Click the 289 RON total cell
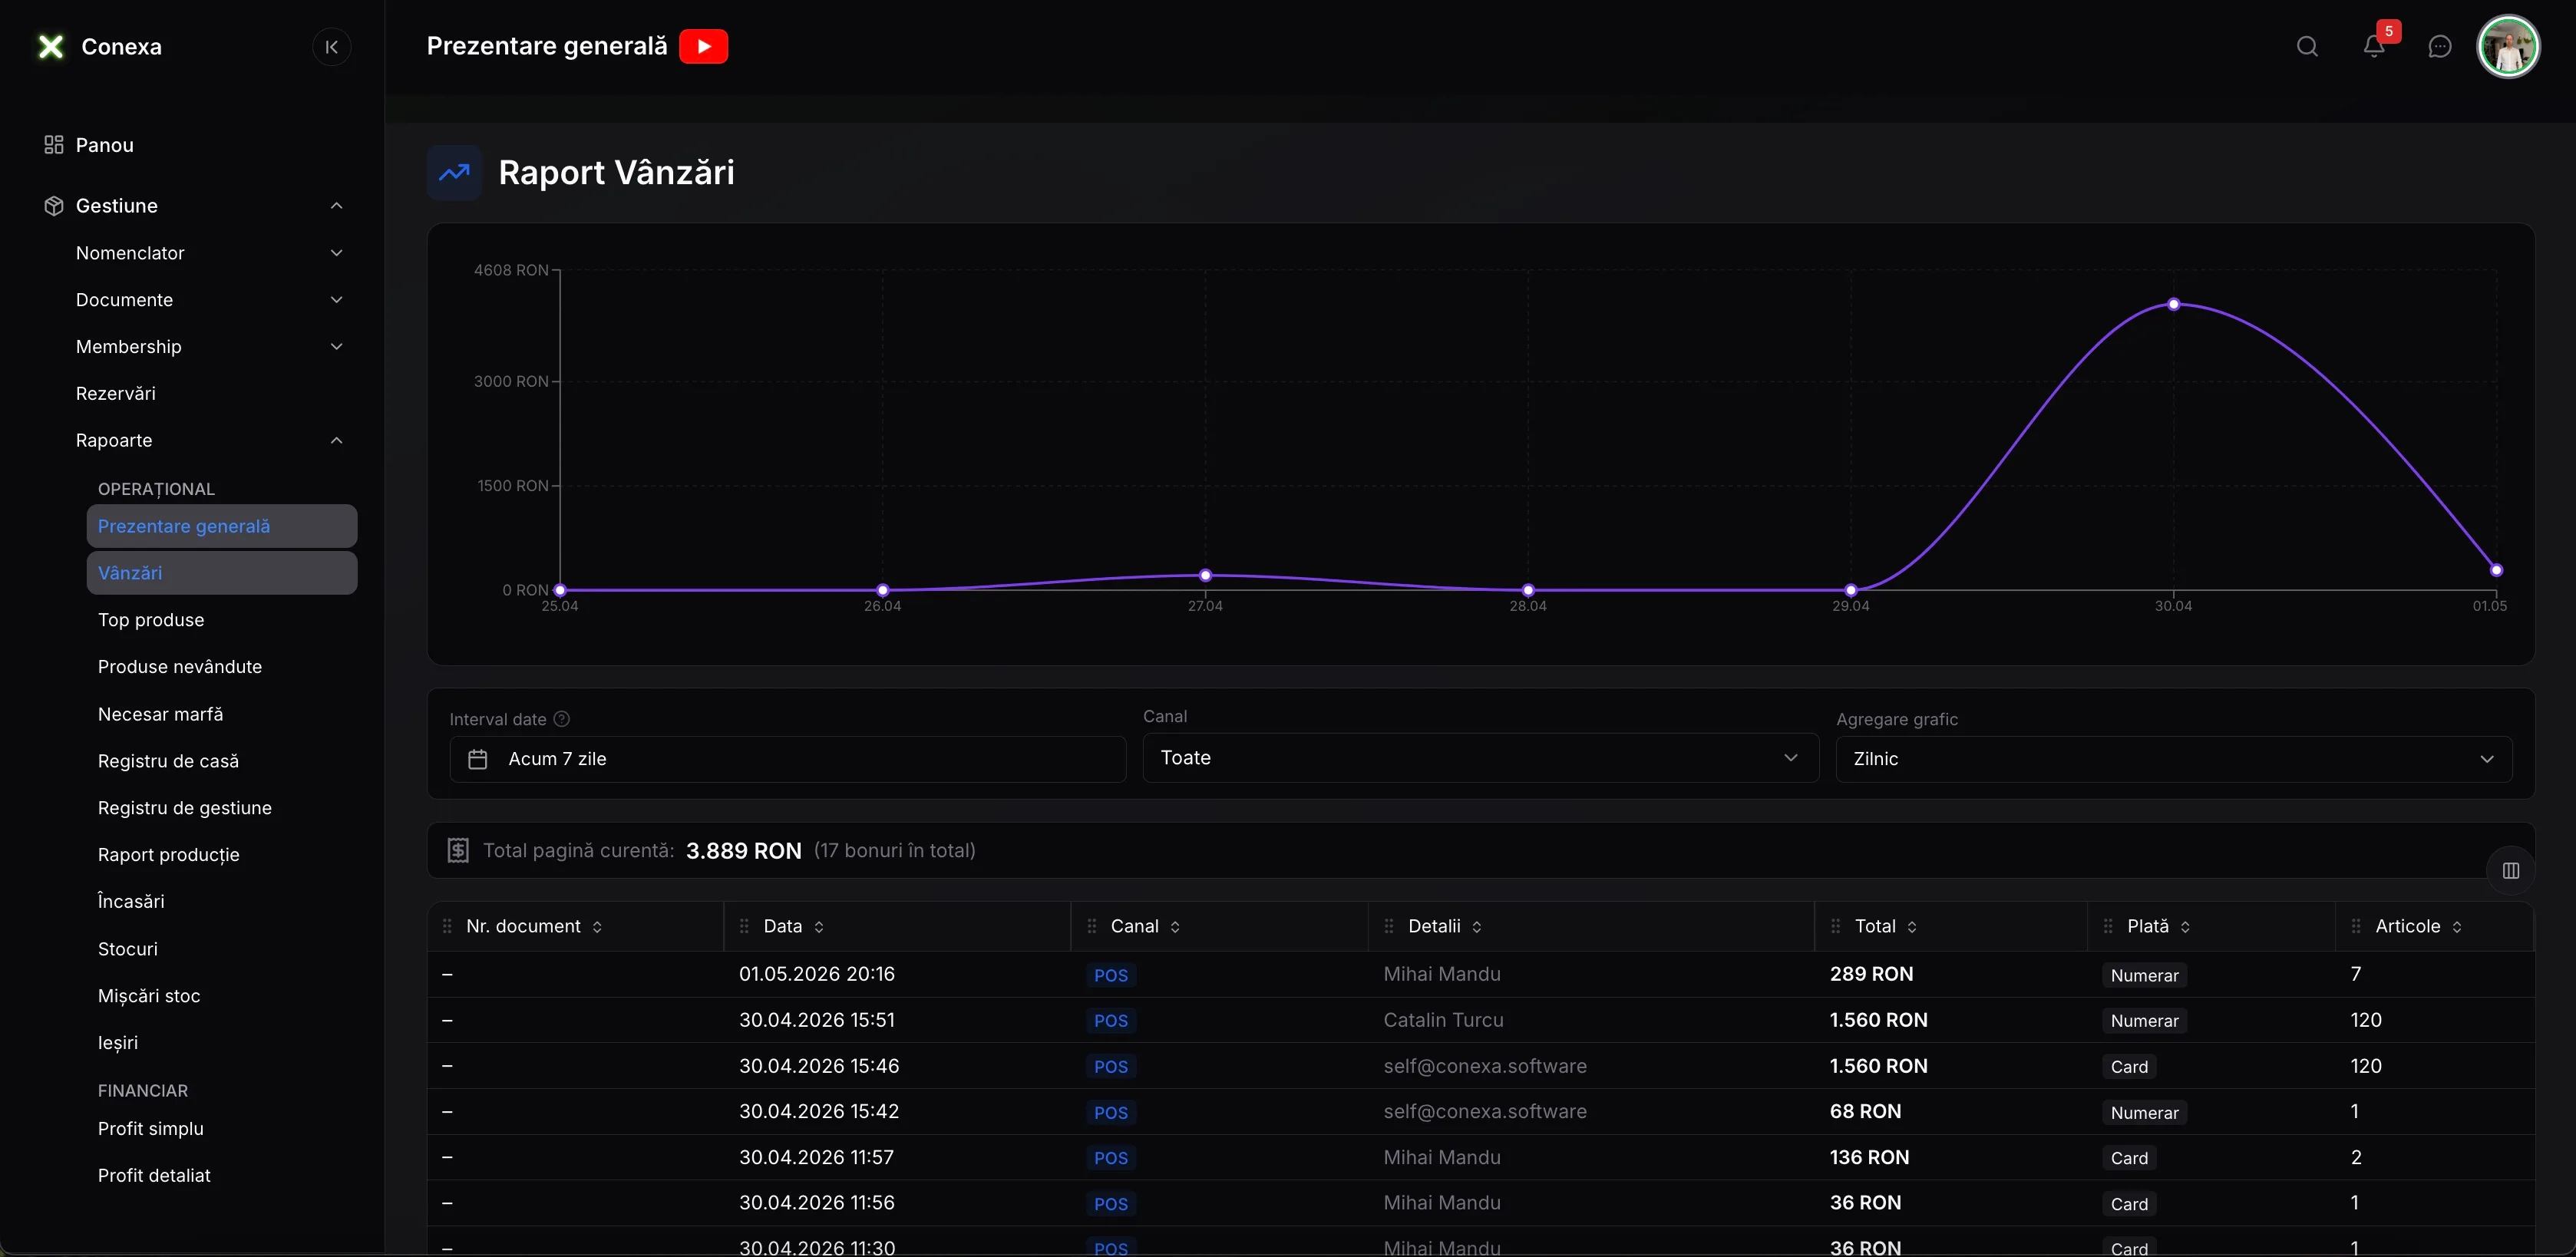Screen dimensions: 2576x1257 [x=1871, y=974]
